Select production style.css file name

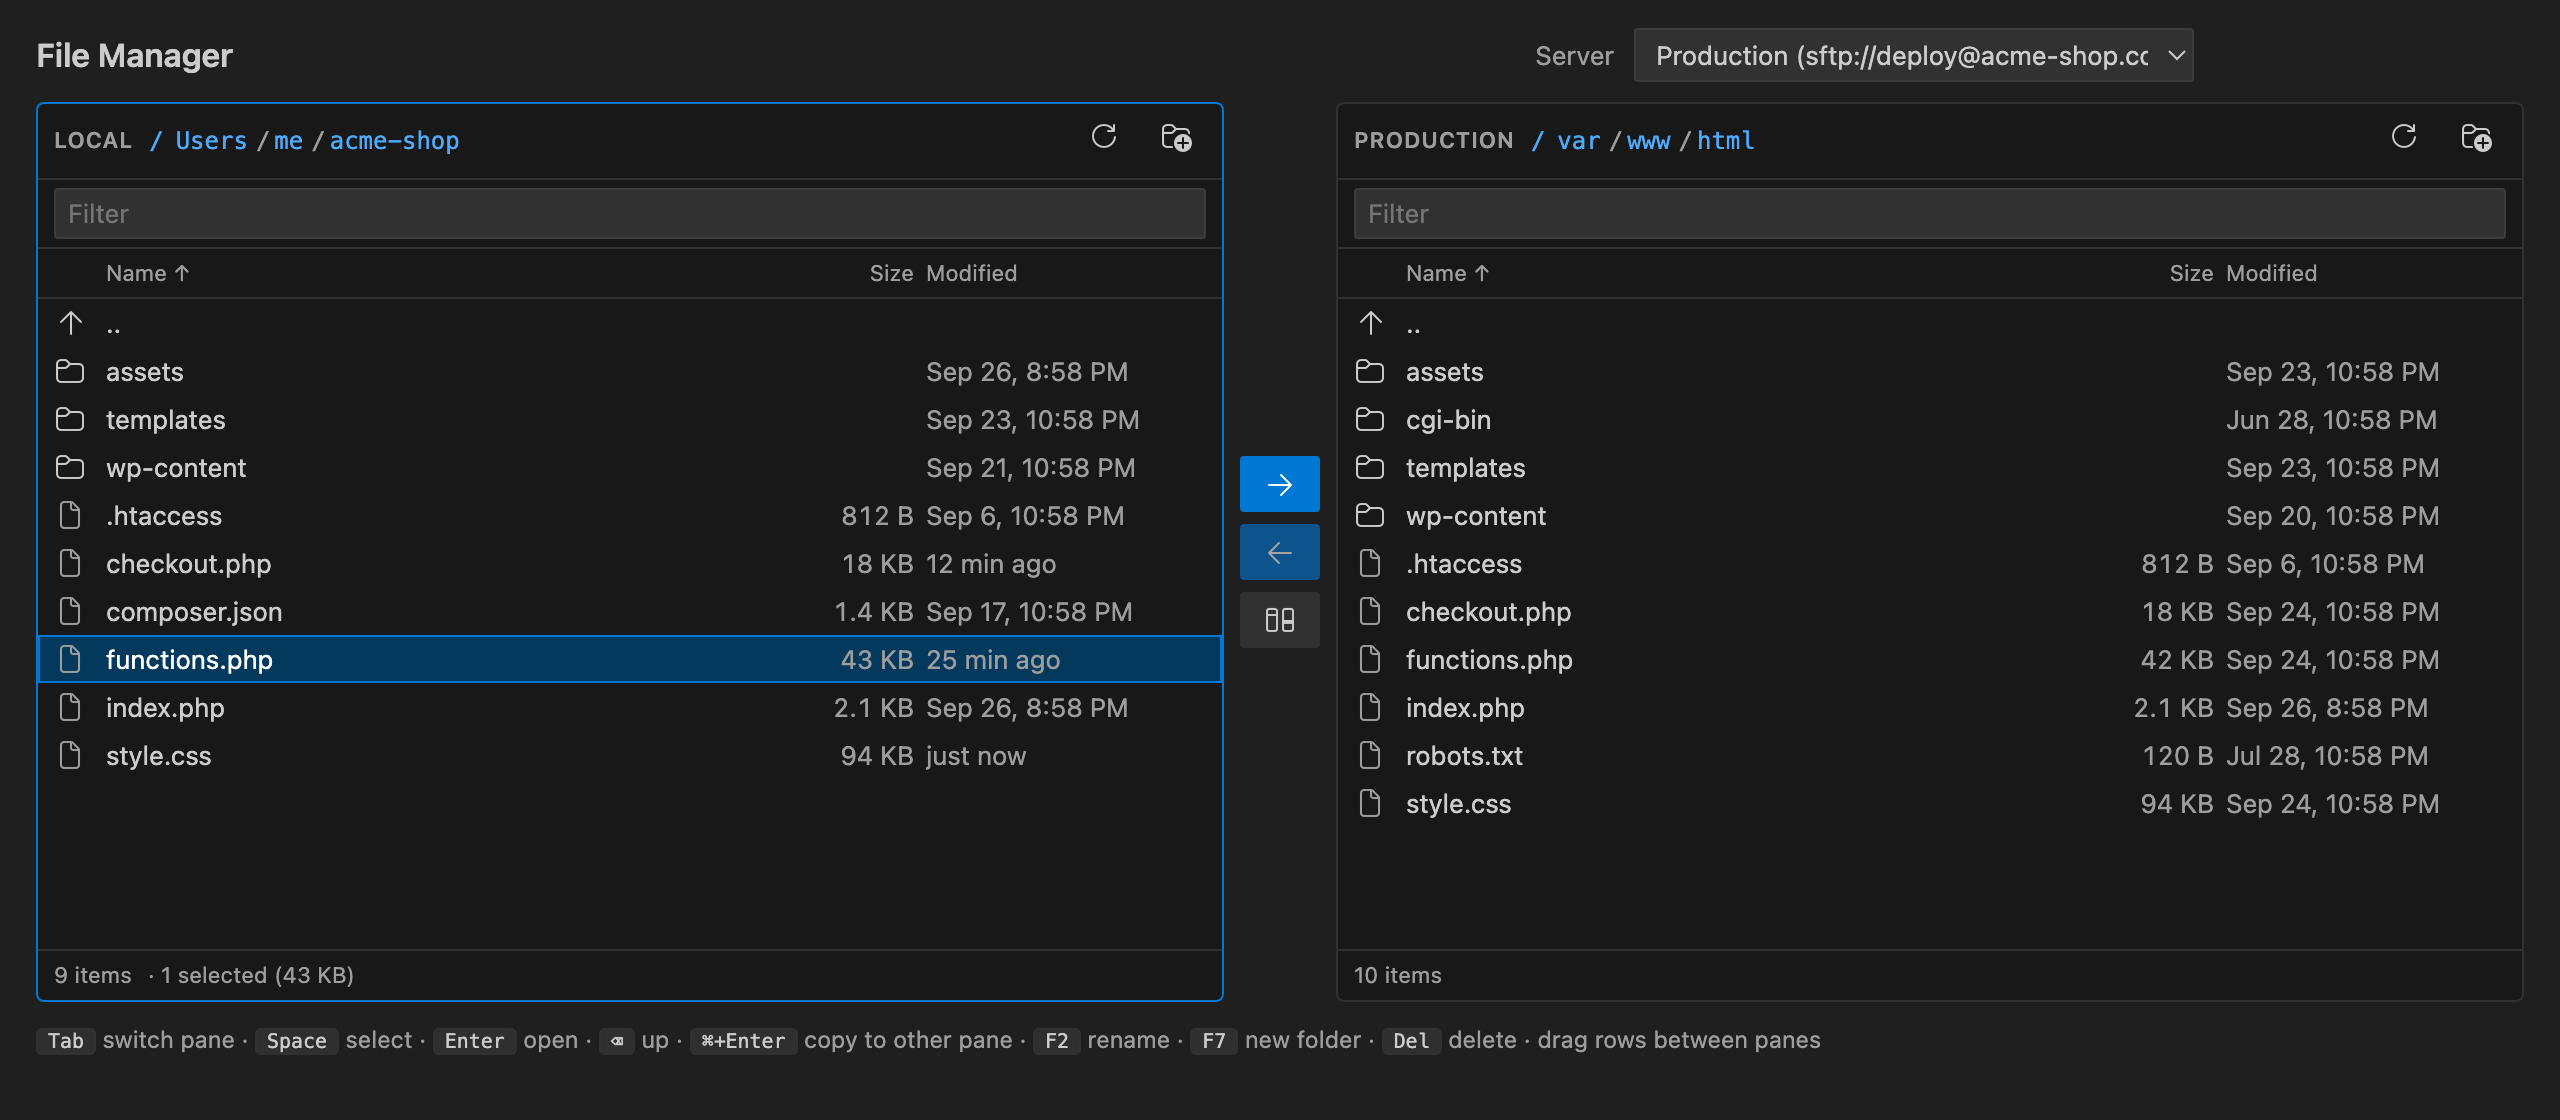coord(1458,804)
